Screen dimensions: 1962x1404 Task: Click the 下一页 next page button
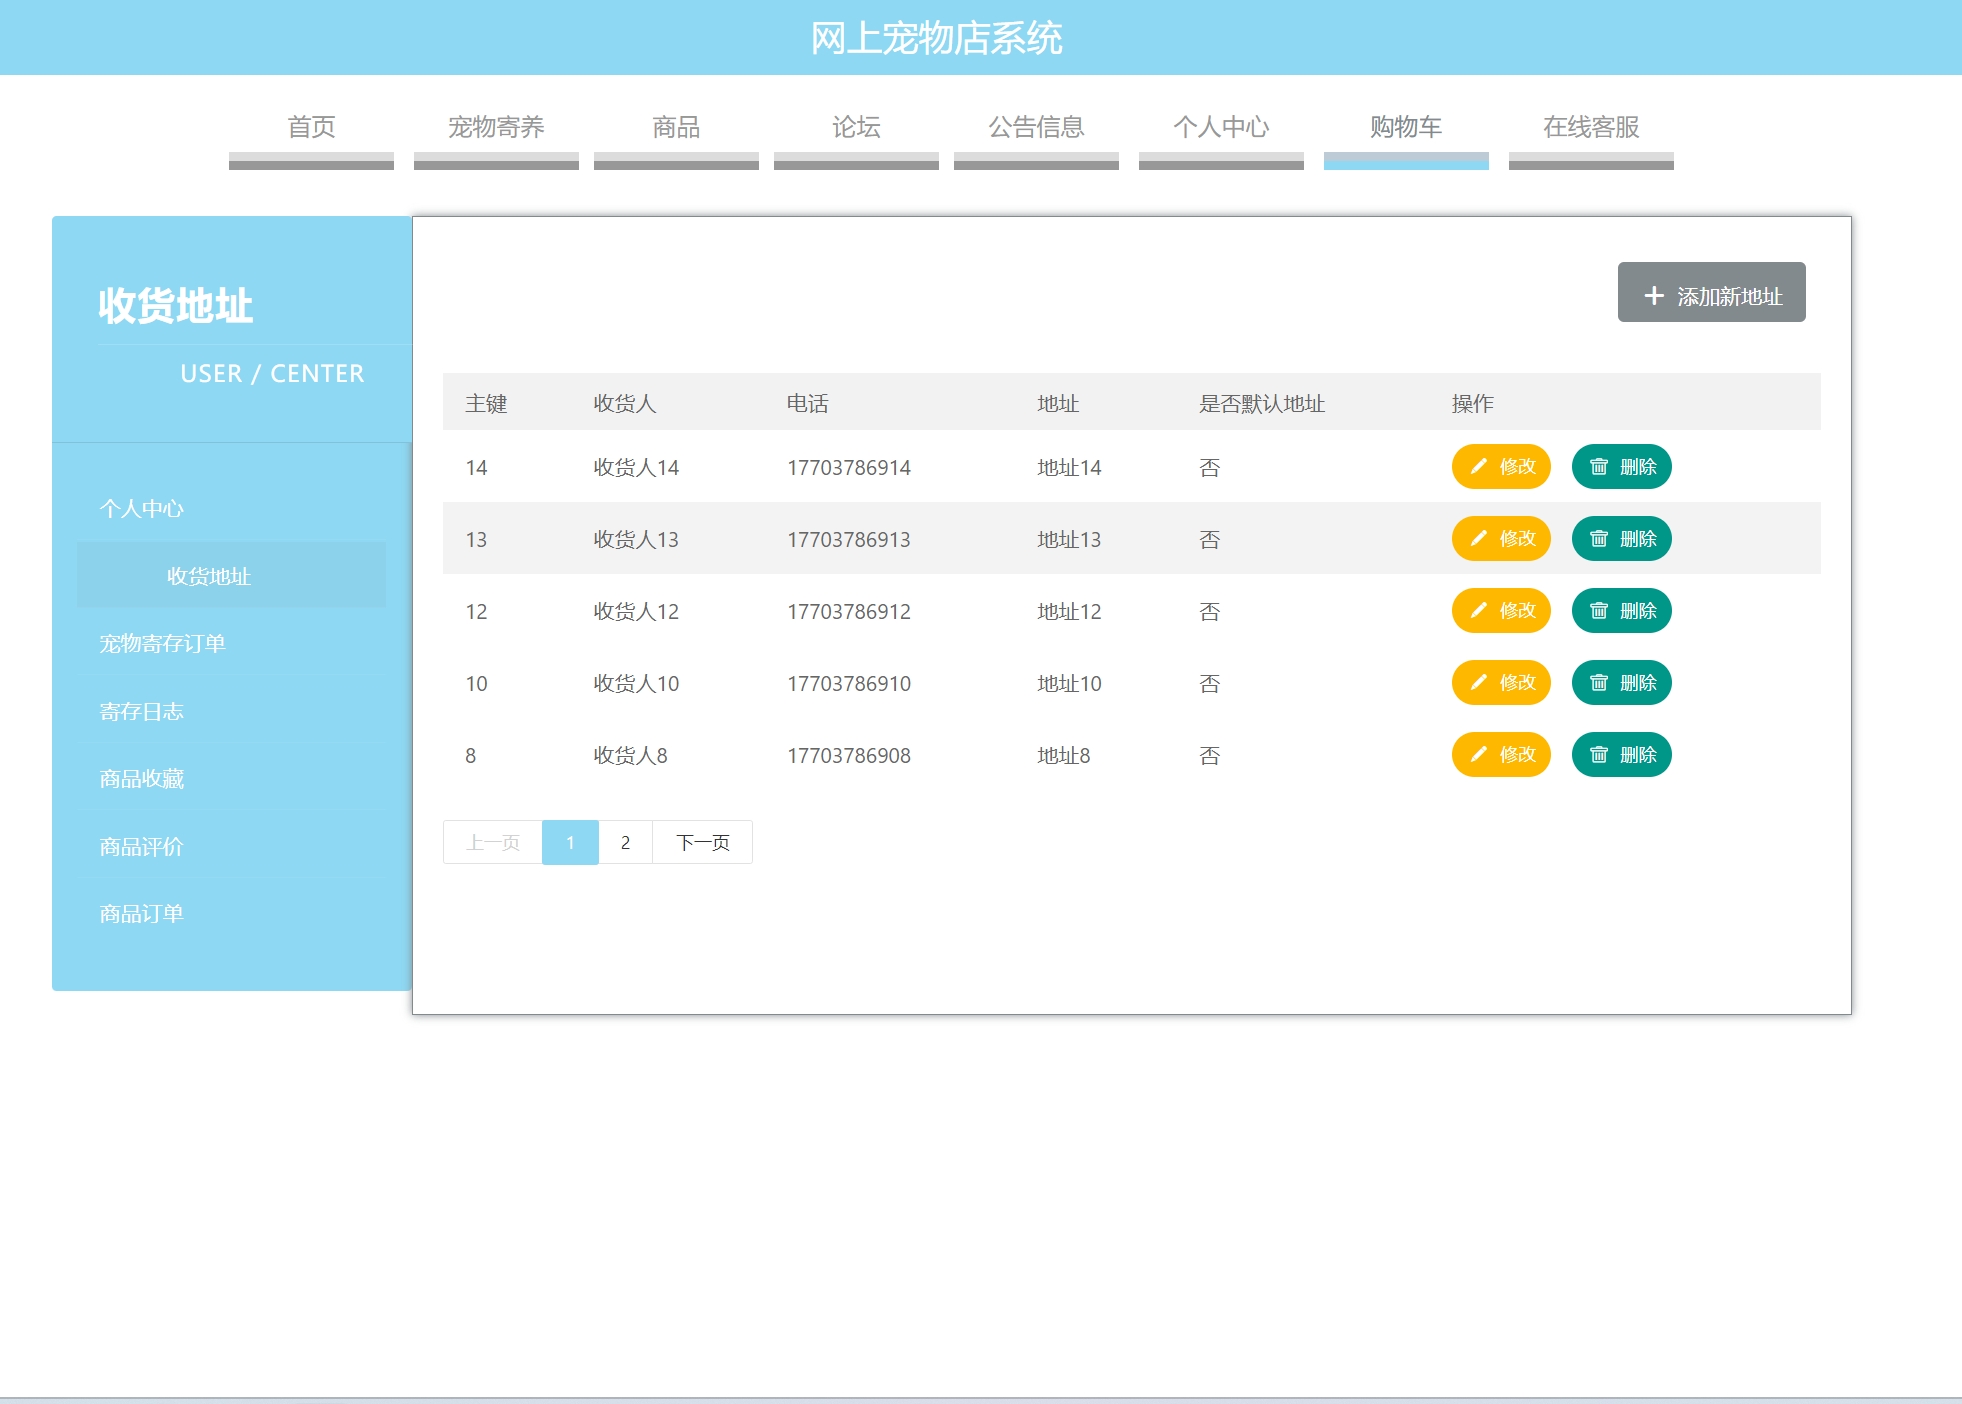click(x=702, y=843)
